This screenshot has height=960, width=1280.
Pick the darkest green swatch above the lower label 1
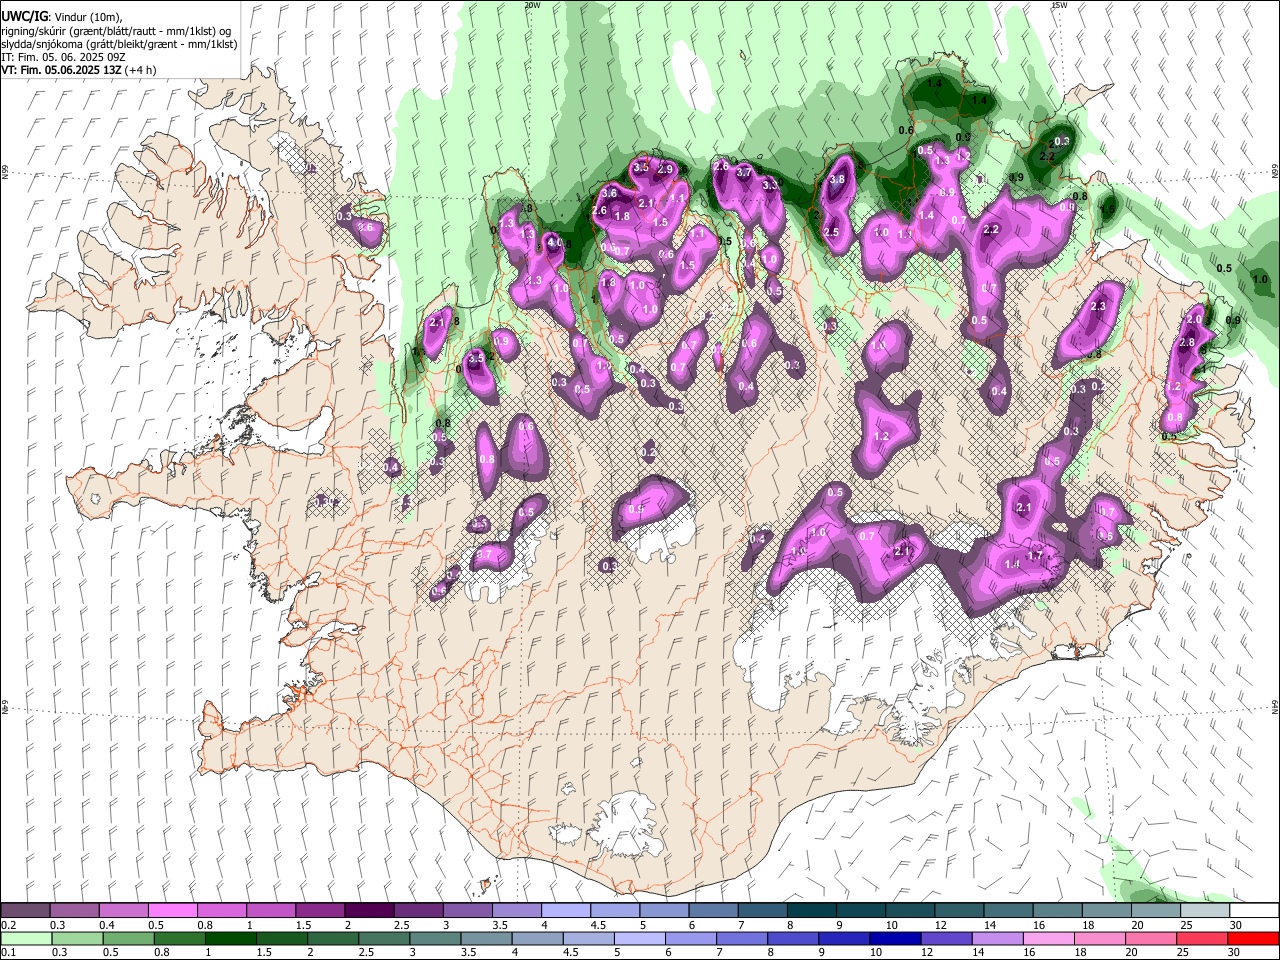tap(231, 938)
